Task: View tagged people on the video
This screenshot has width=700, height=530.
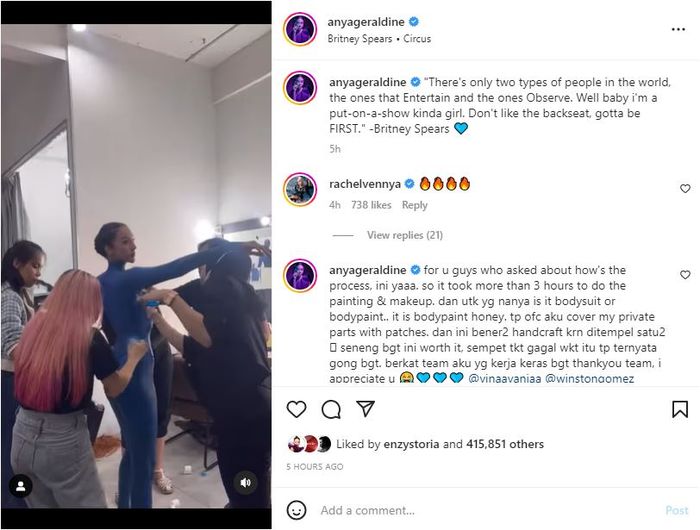Action: click(x=18, y=487)
